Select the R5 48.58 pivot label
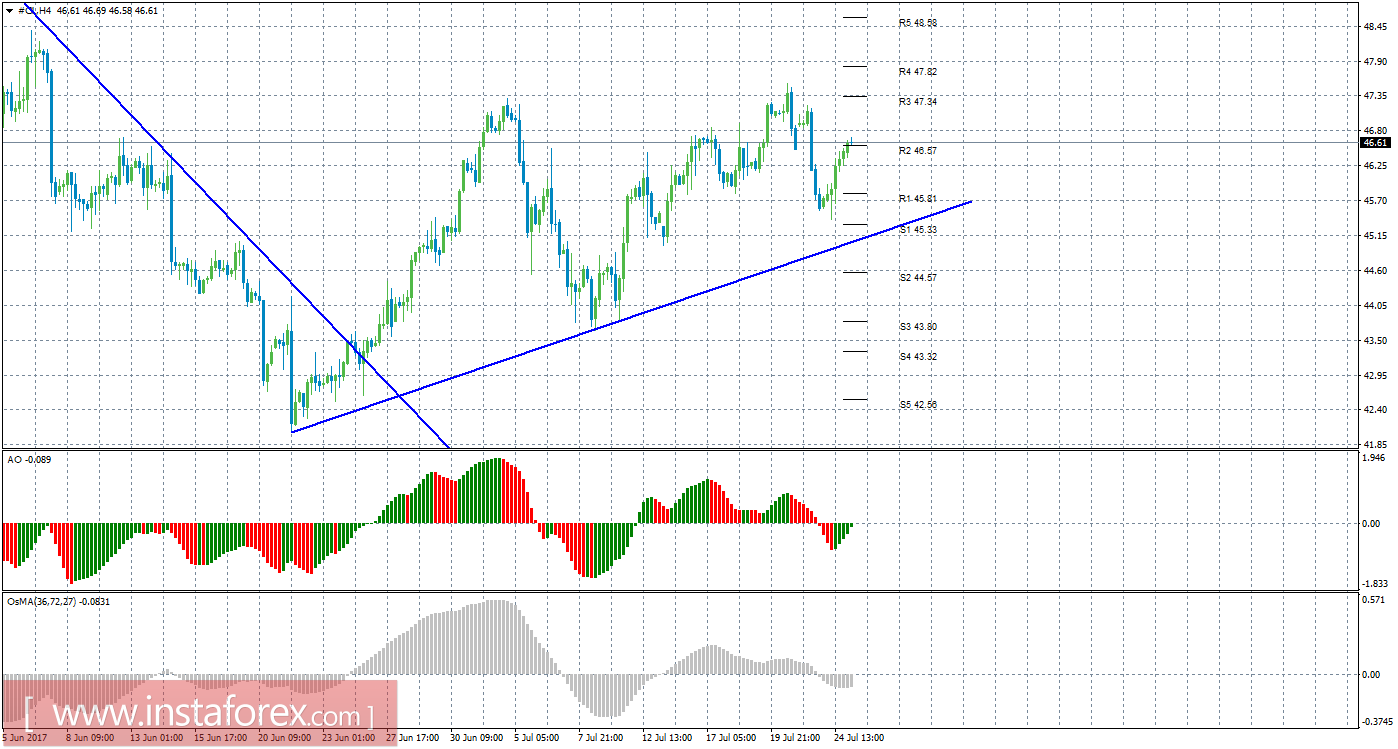The image size is (1398, 749). [917, 23]
